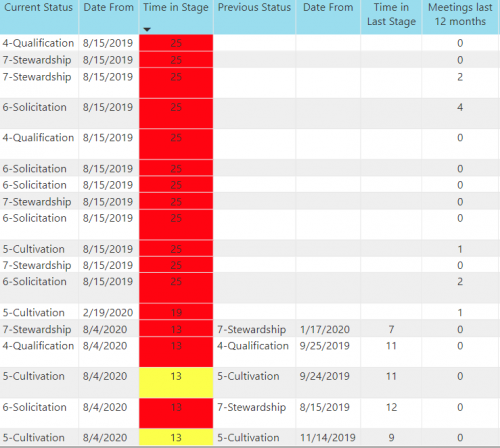500x448 pixels.
Task: Click the second Date From column header
Action: [x=328, y=7]
